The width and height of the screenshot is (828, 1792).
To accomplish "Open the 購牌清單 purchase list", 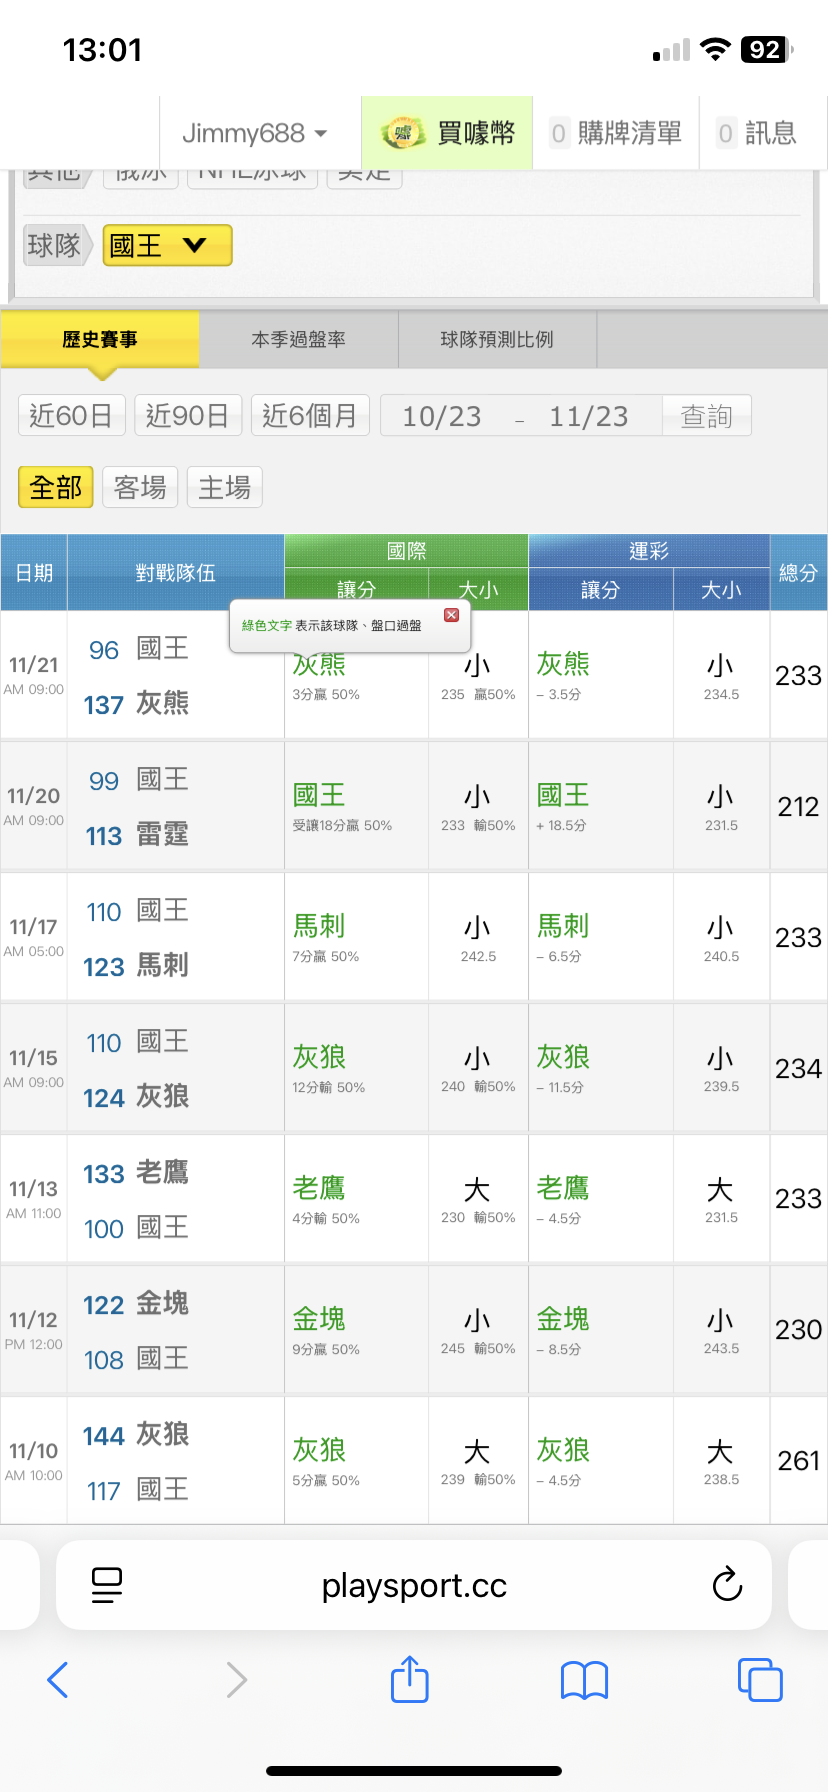I will point(616,133).
